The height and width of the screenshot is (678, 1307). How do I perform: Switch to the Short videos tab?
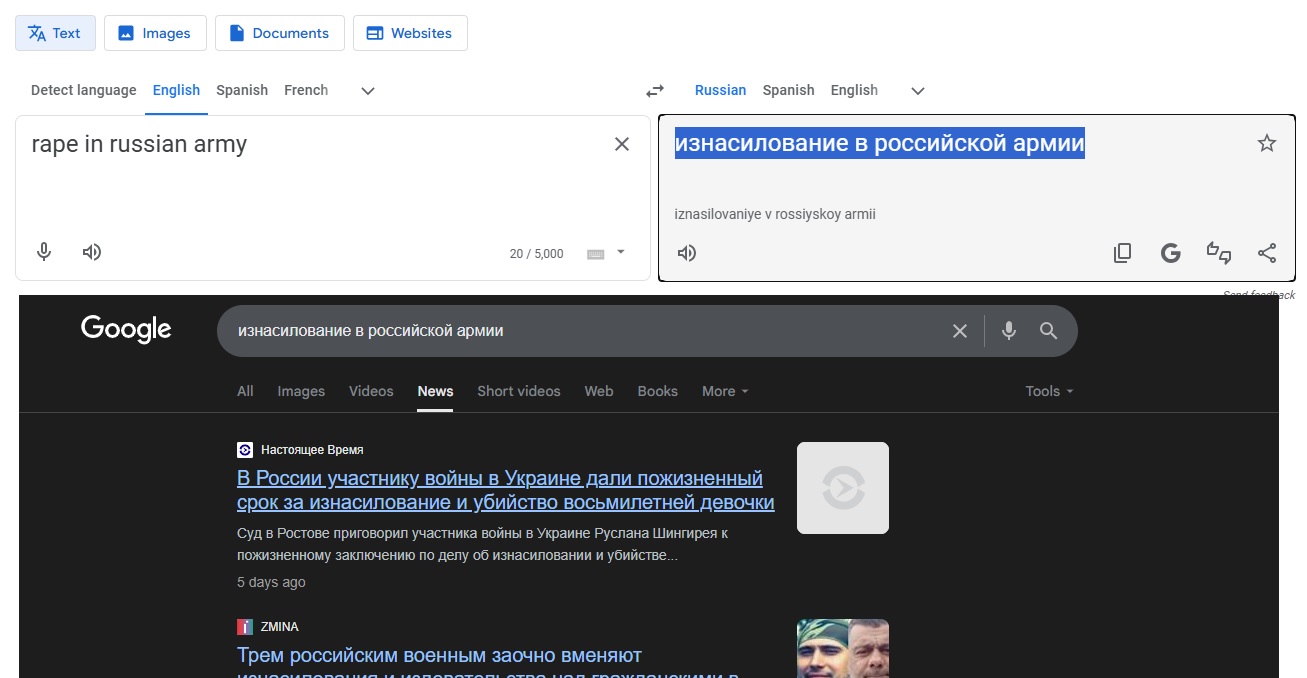pyautogui.click(x=519, y=391)
